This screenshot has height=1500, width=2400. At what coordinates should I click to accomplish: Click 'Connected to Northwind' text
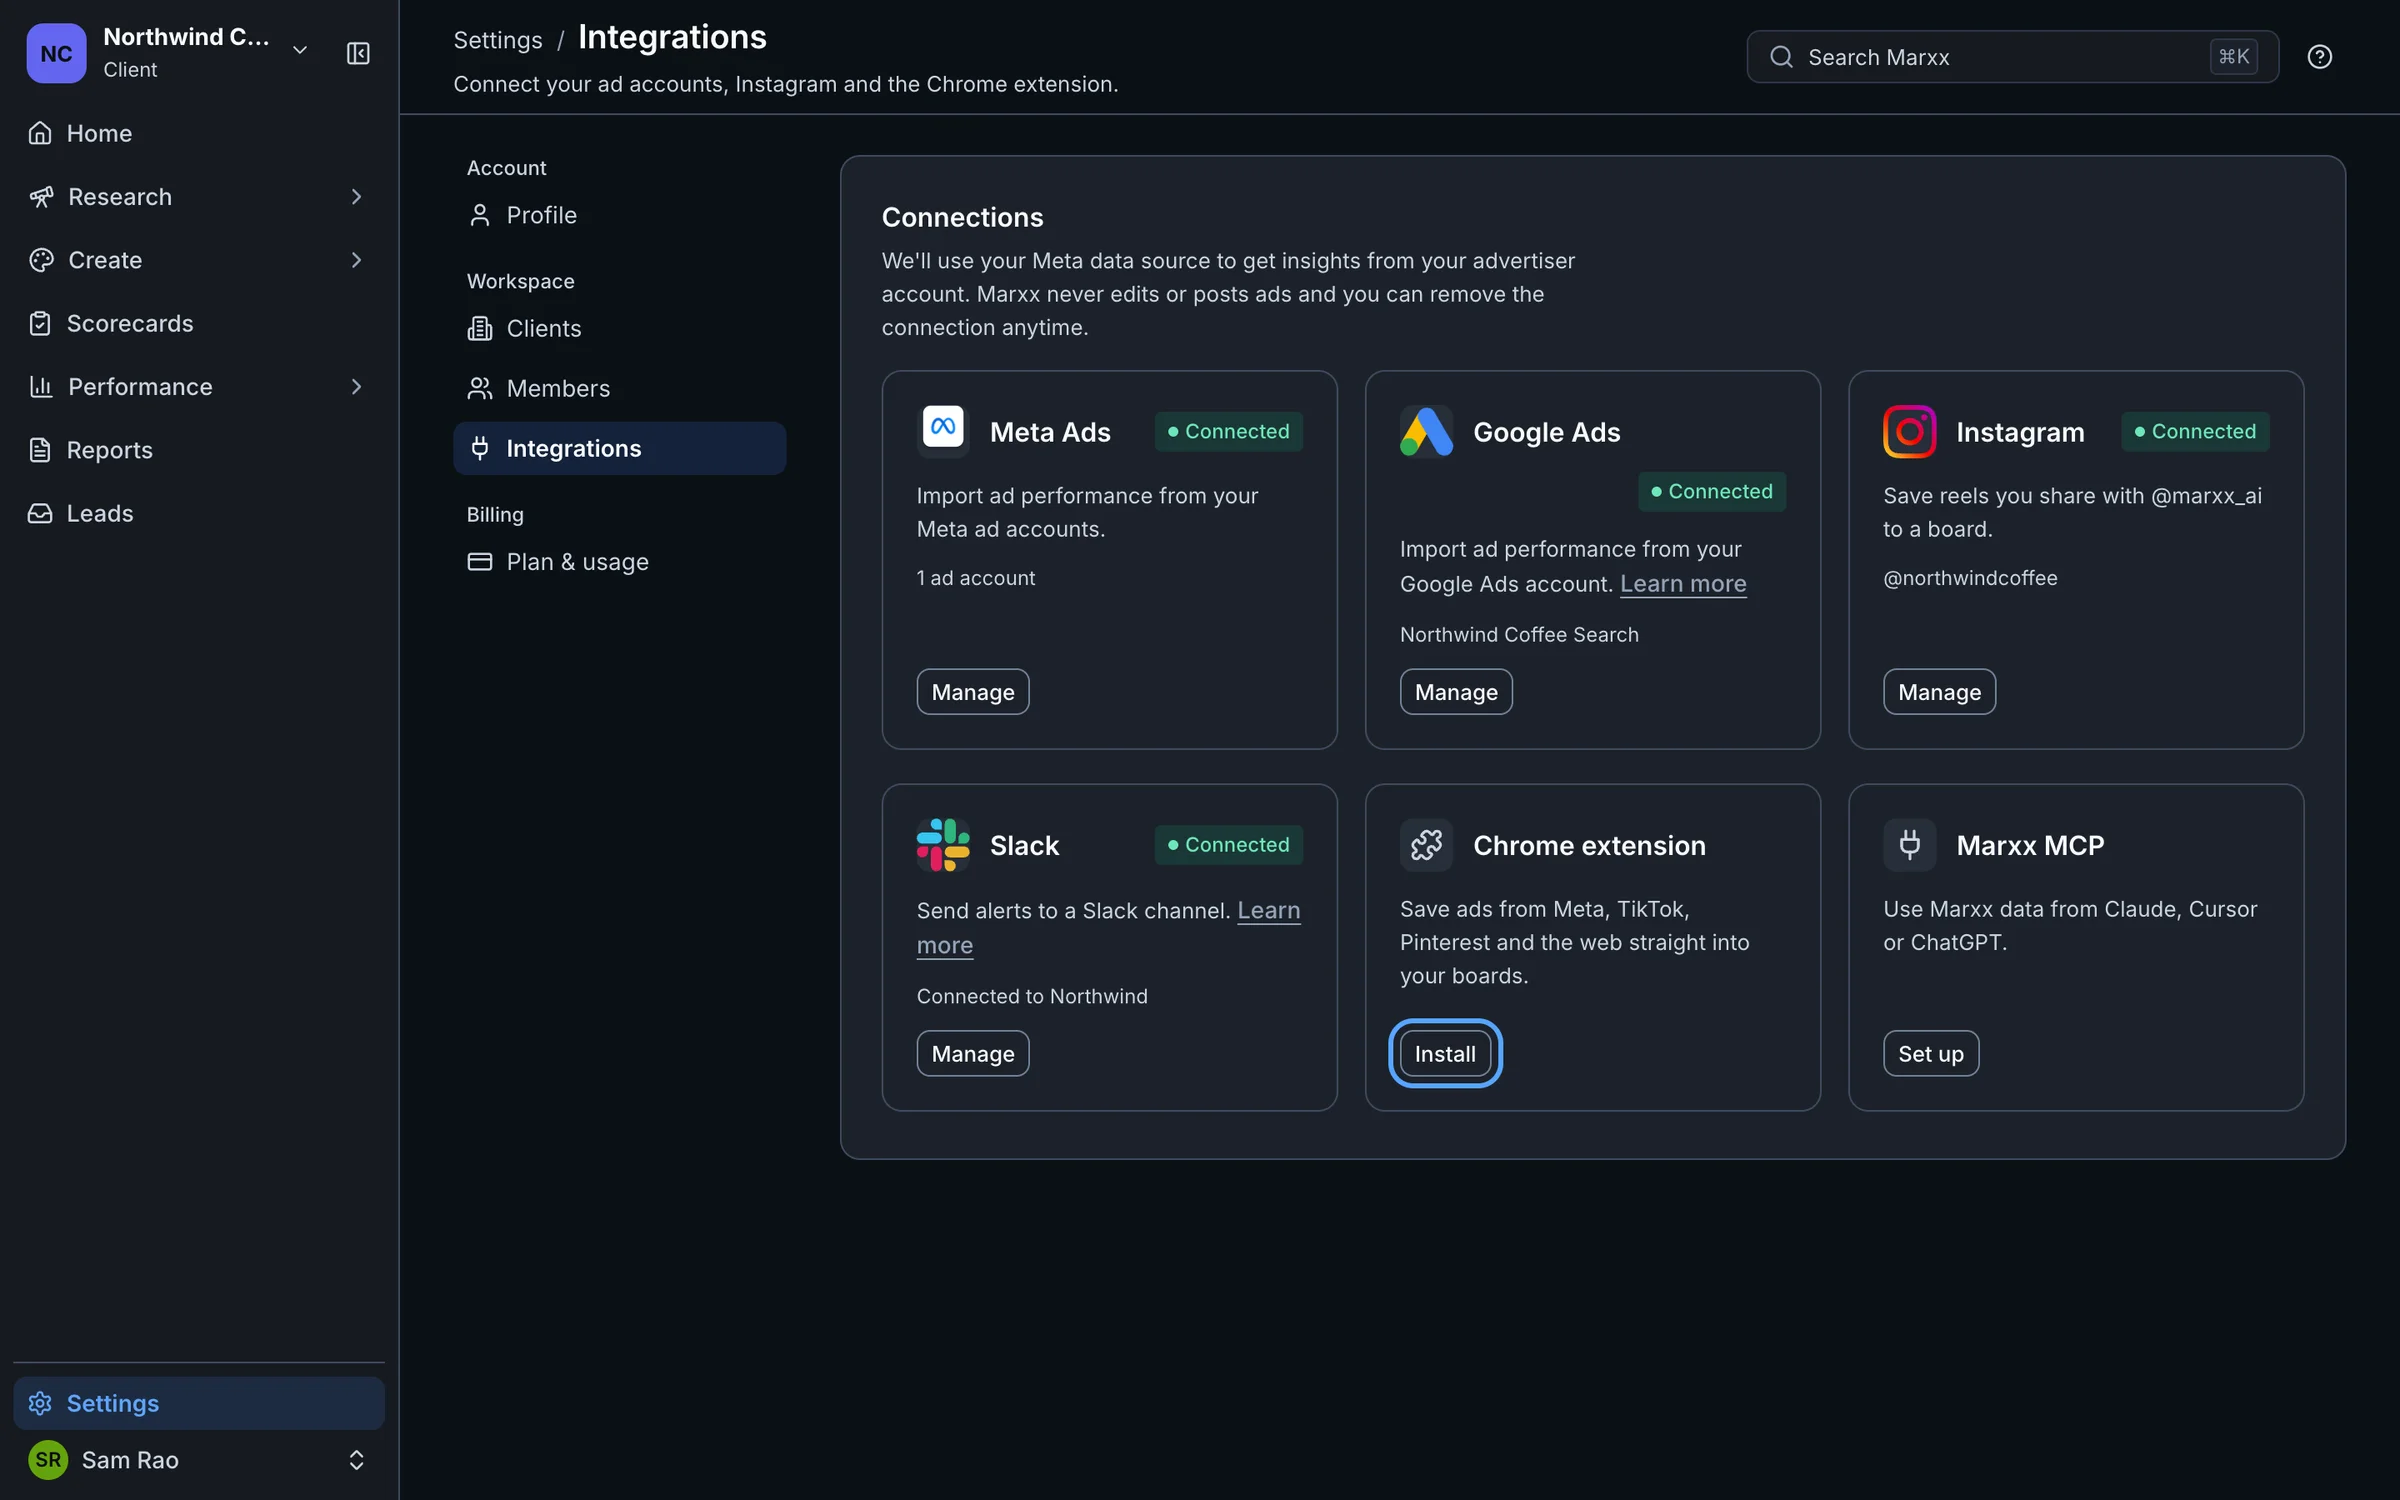1032,996
